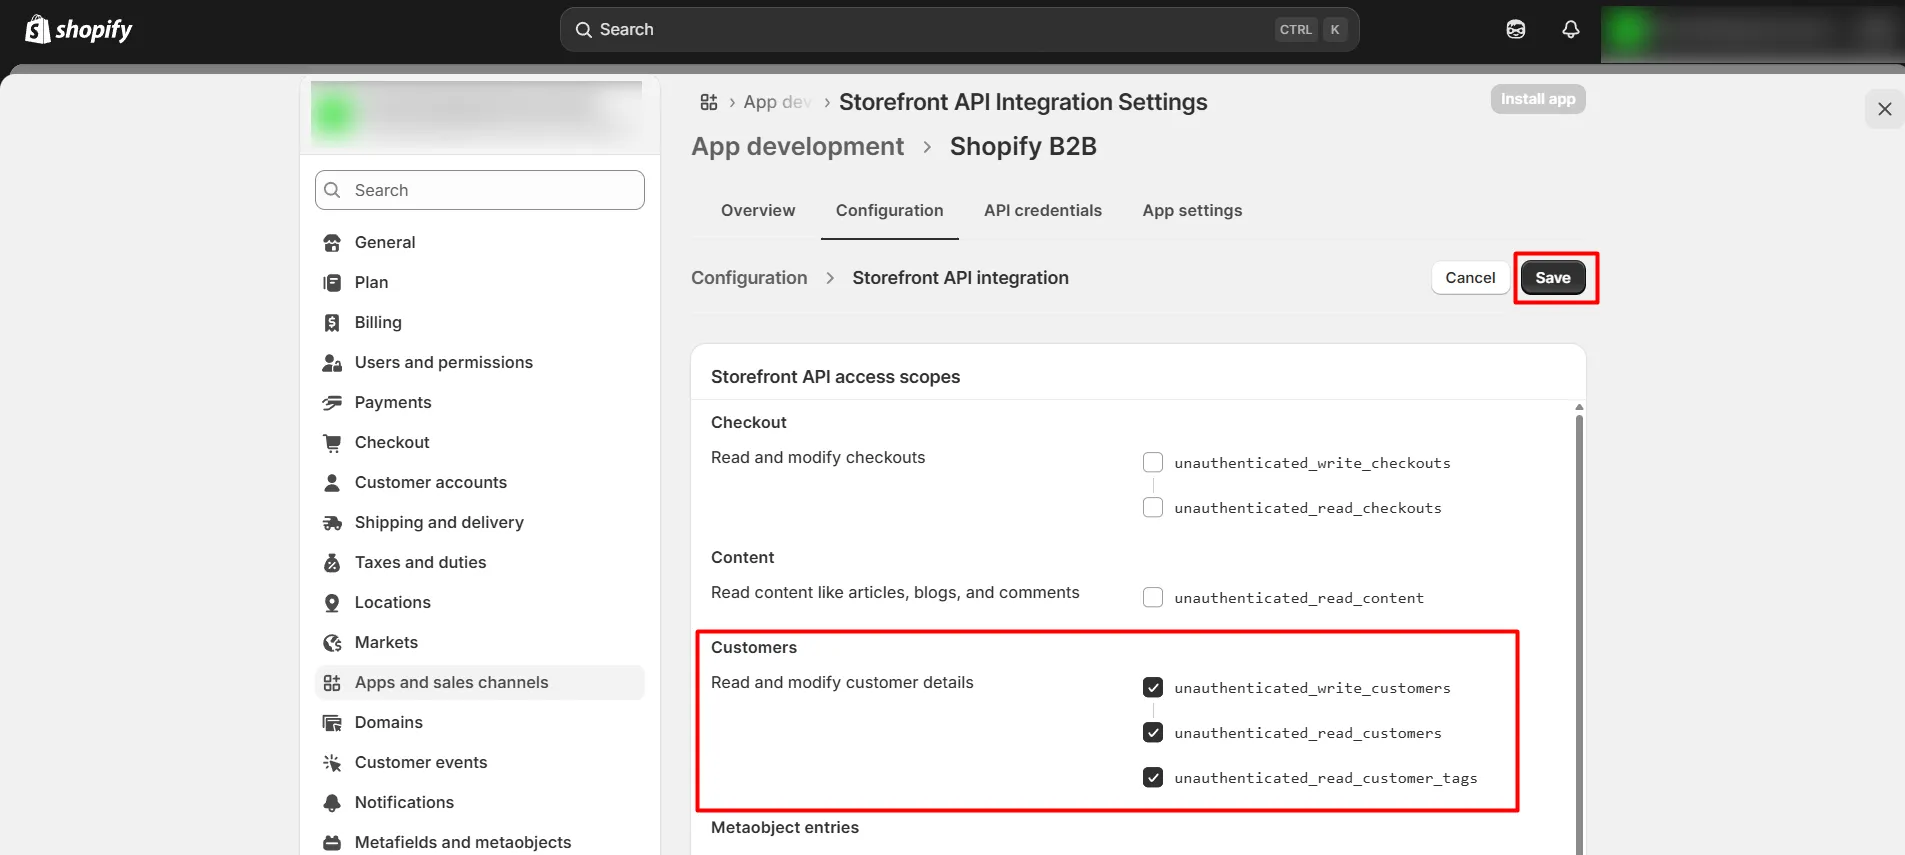This screenshot has height=855, width=1905.
Task: Click the Configuration breadcrumb link
Action: coord(749,278)
